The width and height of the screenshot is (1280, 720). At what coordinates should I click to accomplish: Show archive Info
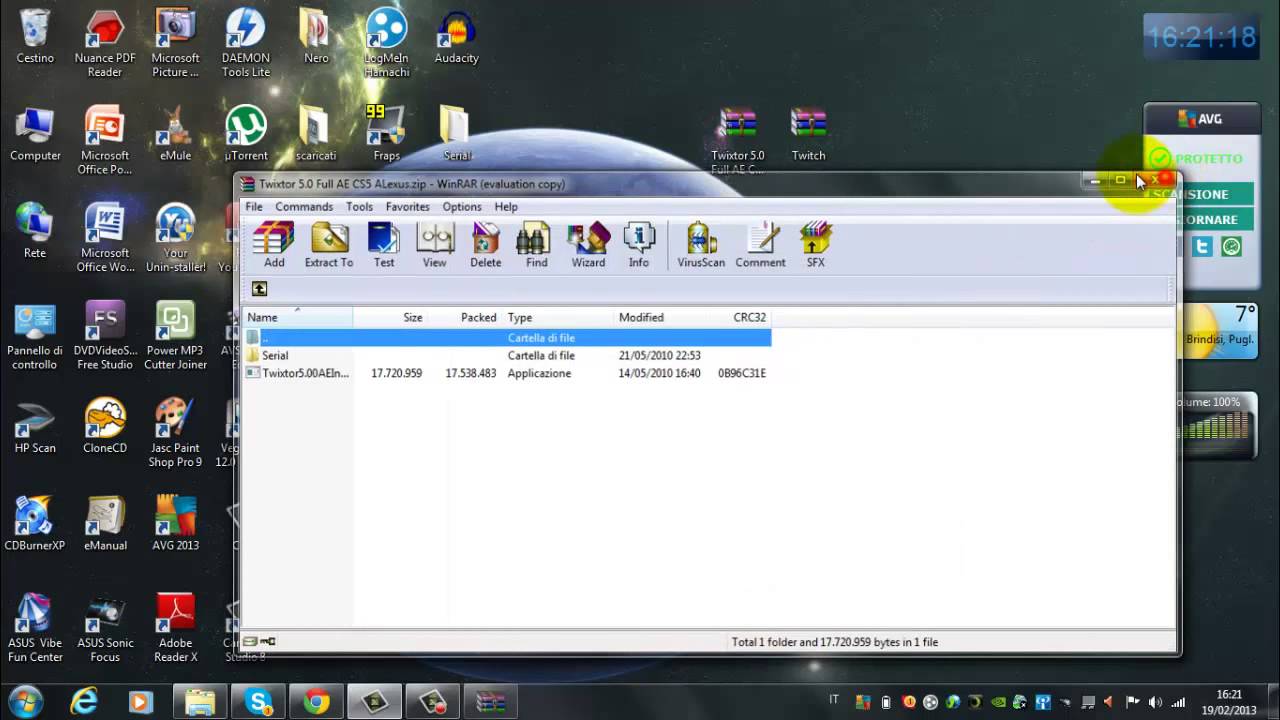coord(639,245)
